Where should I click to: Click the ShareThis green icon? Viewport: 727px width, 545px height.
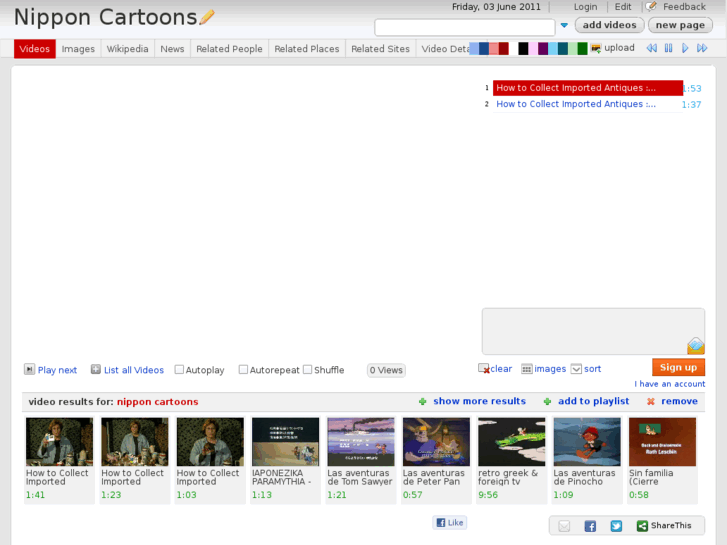[x=642, y=526]
